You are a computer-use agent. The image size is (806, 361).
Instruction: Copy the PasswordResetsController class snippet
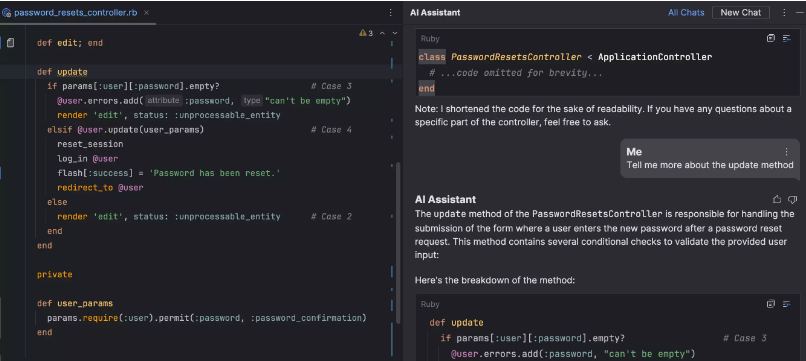coord(771,38)
